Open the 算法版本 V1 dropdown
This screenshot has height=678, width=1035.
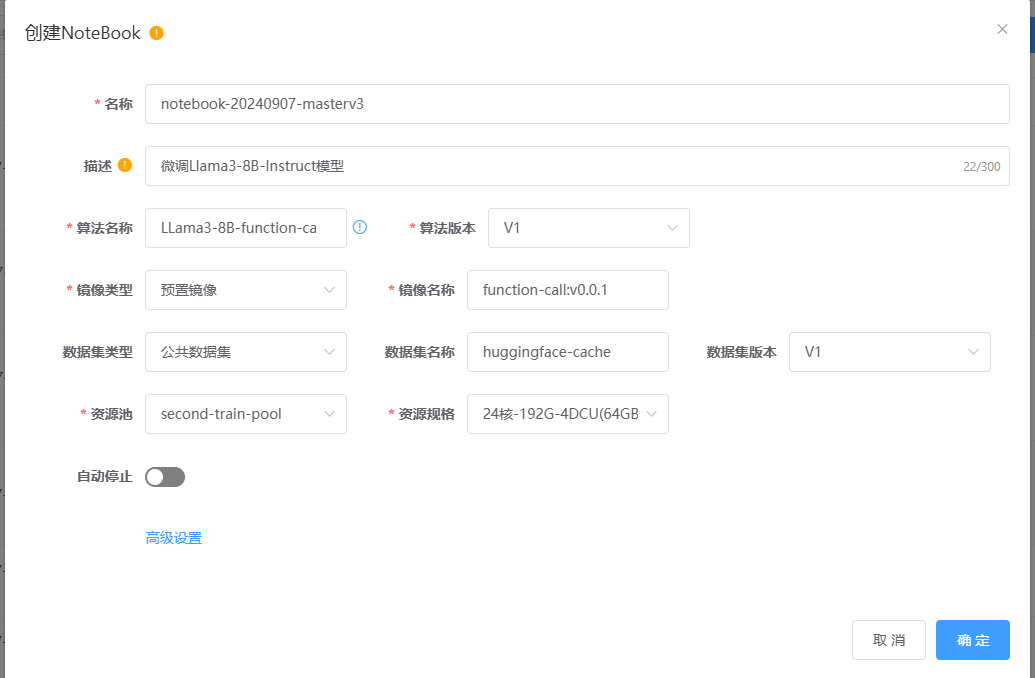[588, 228]
